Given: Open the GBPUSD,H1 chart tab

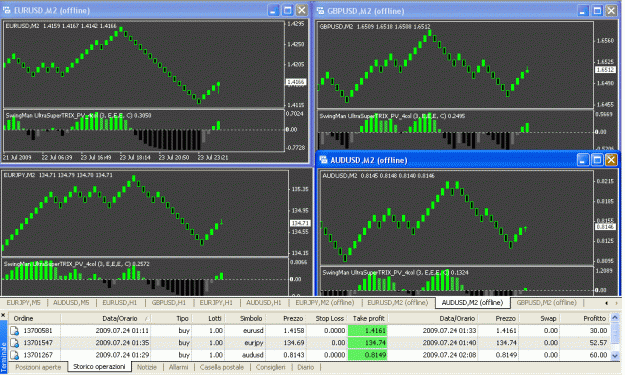Looking at the screenshot, I should [169, 303].
